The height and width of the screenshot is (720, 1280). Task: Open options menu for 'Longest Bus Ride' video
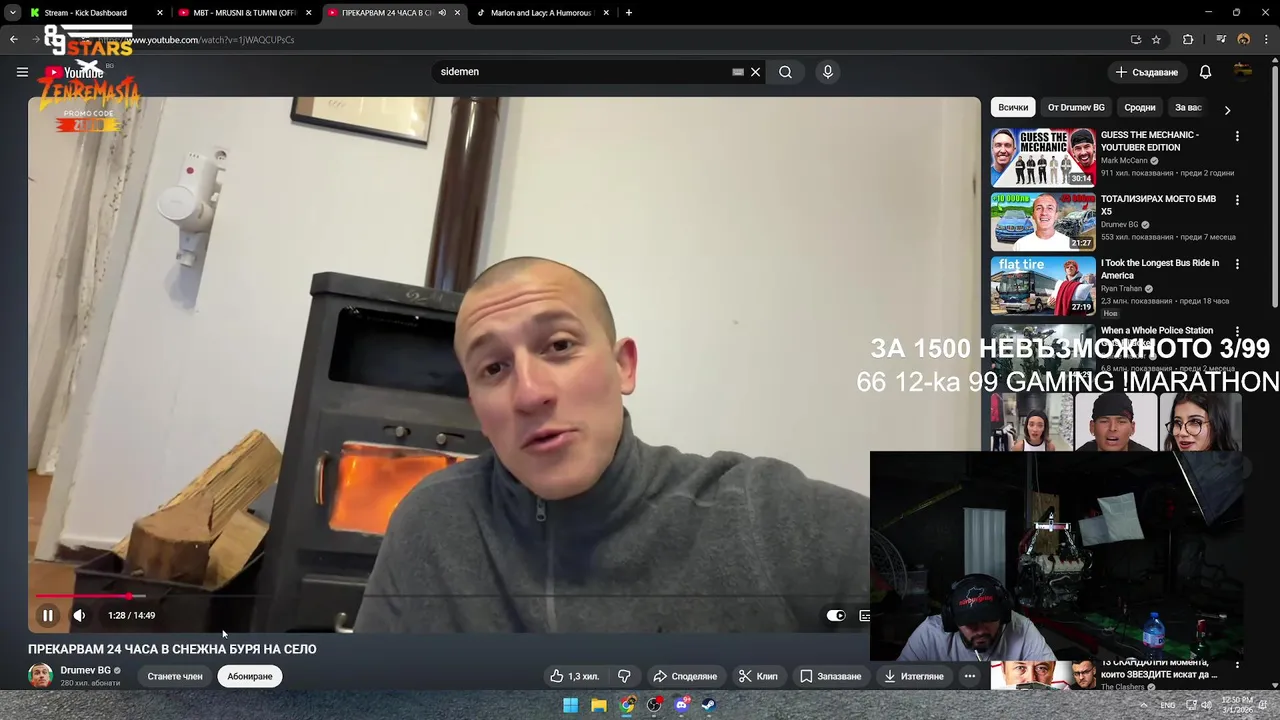pos(1237,264)
